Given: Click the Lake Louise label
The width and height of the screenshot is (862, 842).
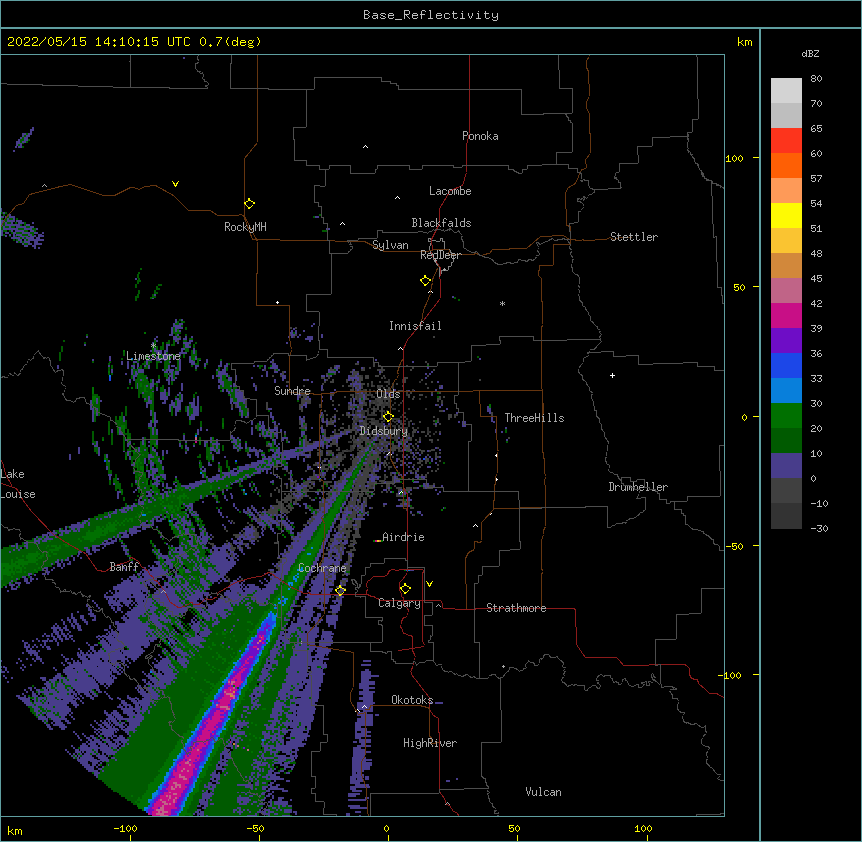Looking at the screenshot, I should 18,484.
